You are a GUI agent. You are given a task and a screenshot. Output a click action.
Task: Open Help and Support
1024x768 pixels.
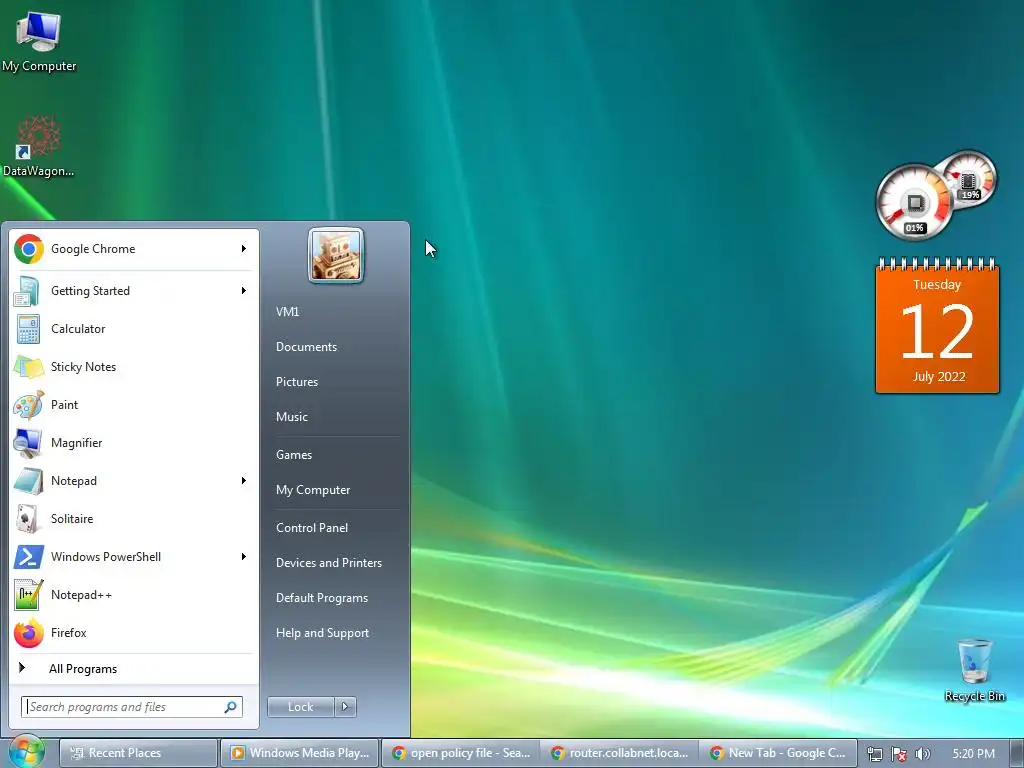322,633
